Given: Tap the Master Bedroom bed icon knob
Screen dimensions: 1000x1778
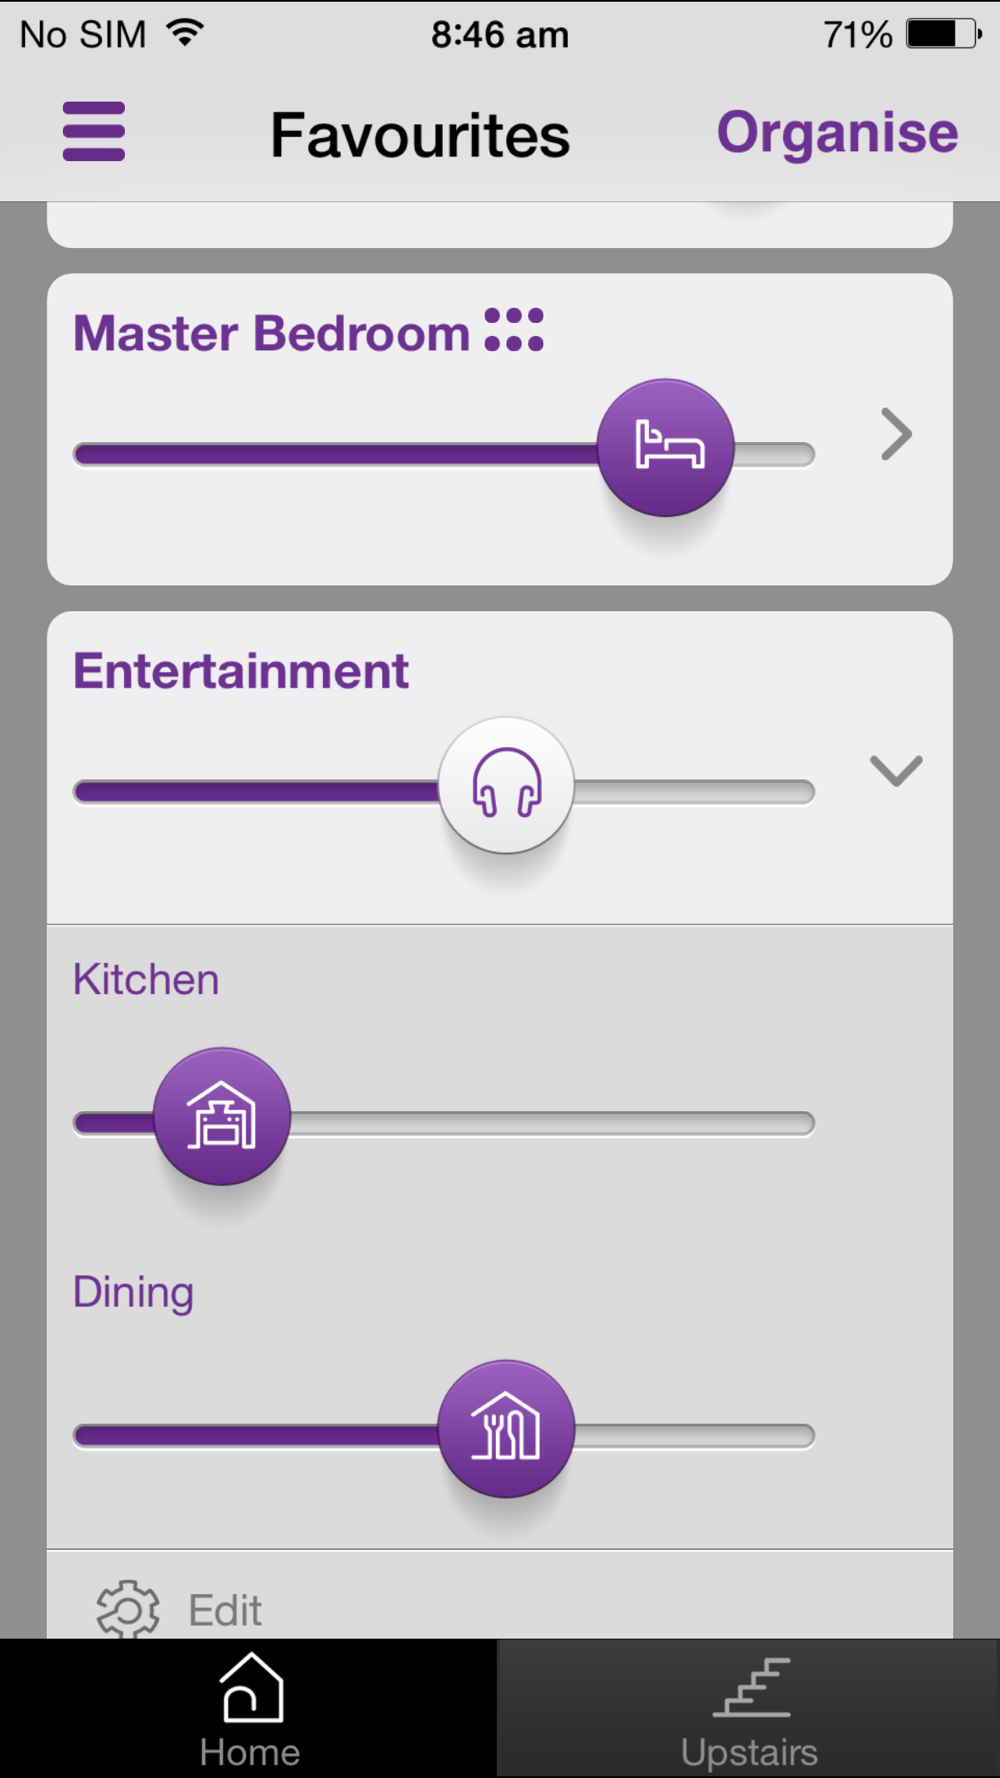Looking at the screenshot, I should click(x=666, y=447).
